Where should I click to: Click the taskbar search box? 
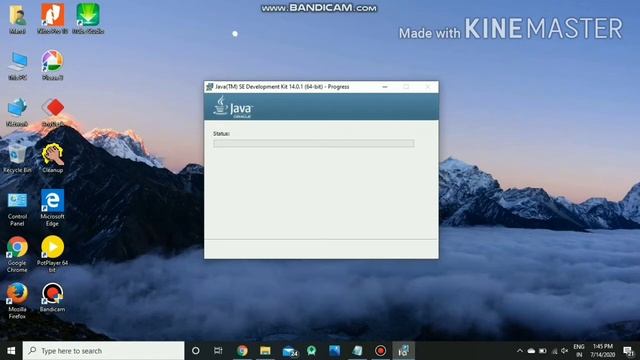pyautogui.click(x=103, y=351)
